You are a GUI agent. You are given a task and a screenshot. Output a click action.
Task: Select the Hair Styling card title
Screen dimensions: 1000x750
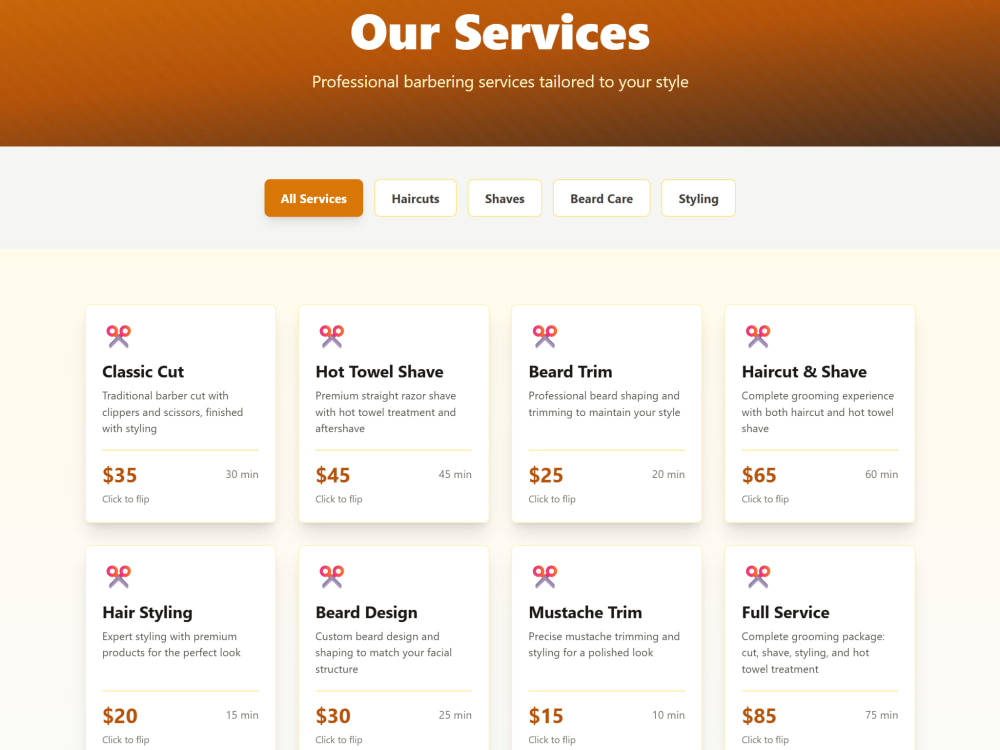(x=147, y=612)
